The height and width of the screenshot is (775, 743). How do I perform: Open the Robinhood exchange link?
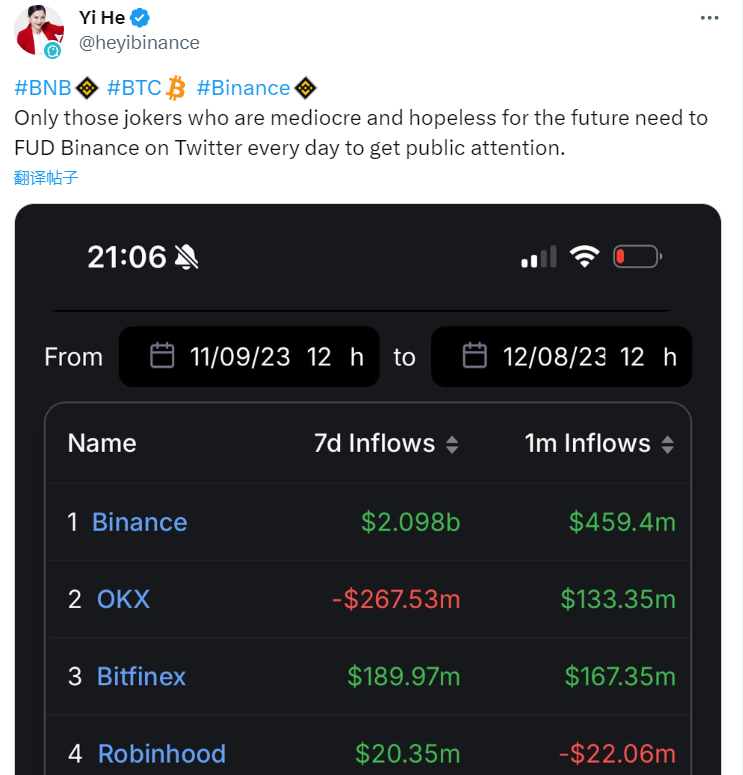tap(161, 753)
